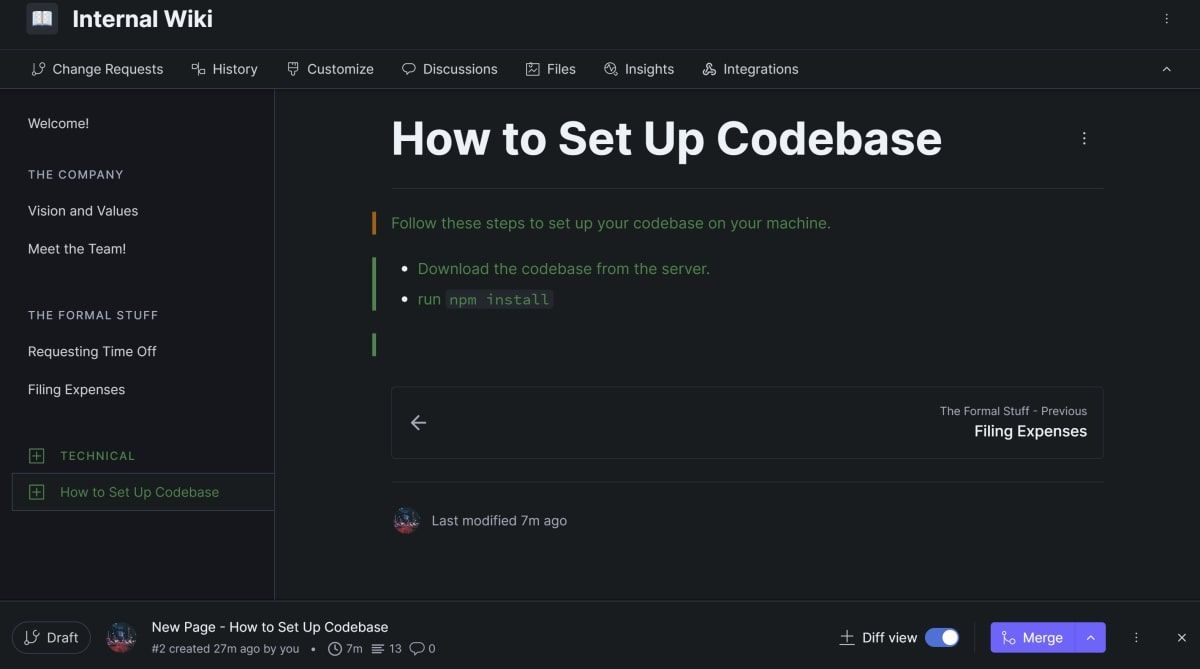Click the author avatar near Last modified

coord(406,521)
